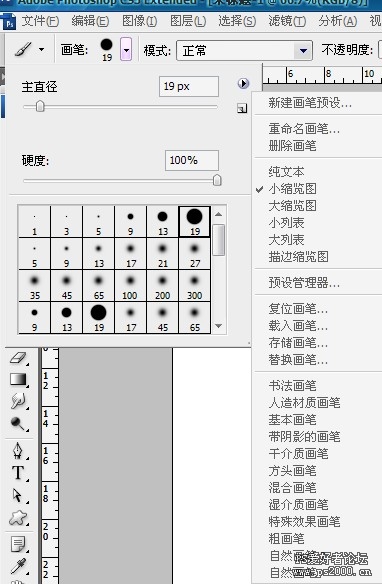Click brush list scrollbar down arrow
The height and width of the screenshot is (584, 382).
pyautogui.click(x=219, y=326)
